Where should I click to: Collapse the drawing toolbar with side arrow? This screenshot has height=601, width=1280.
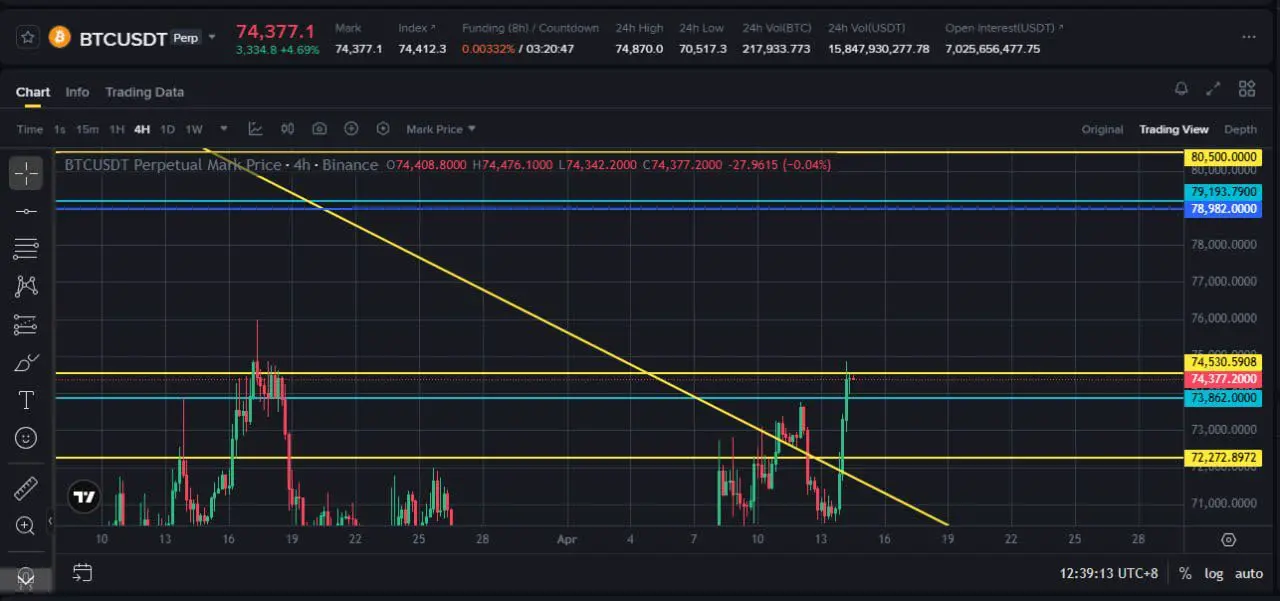click(x=50, y=520)
